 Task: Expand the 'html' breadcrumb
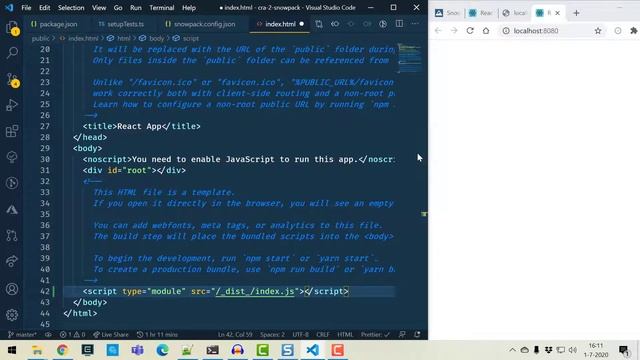[124, 38]
